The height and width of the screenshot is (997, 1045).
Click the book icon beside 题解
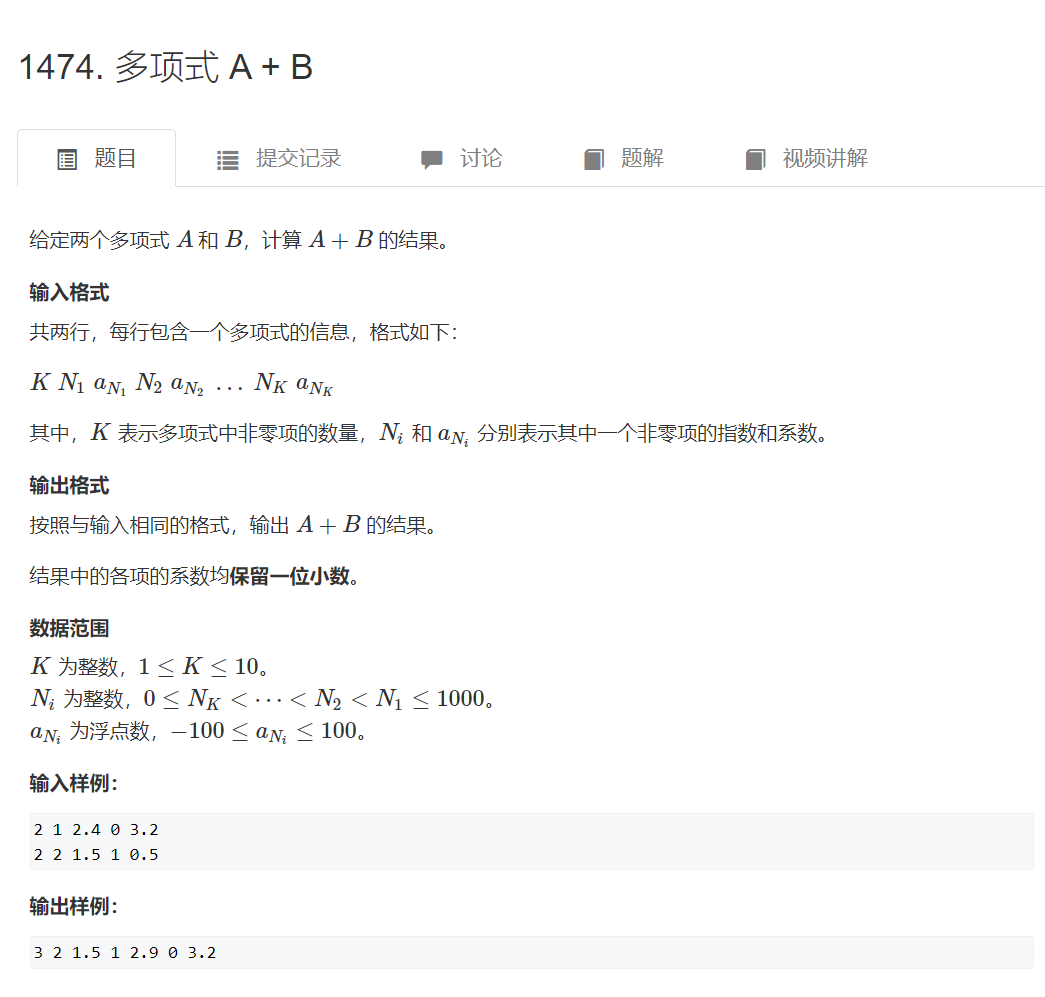click(594, 160)
